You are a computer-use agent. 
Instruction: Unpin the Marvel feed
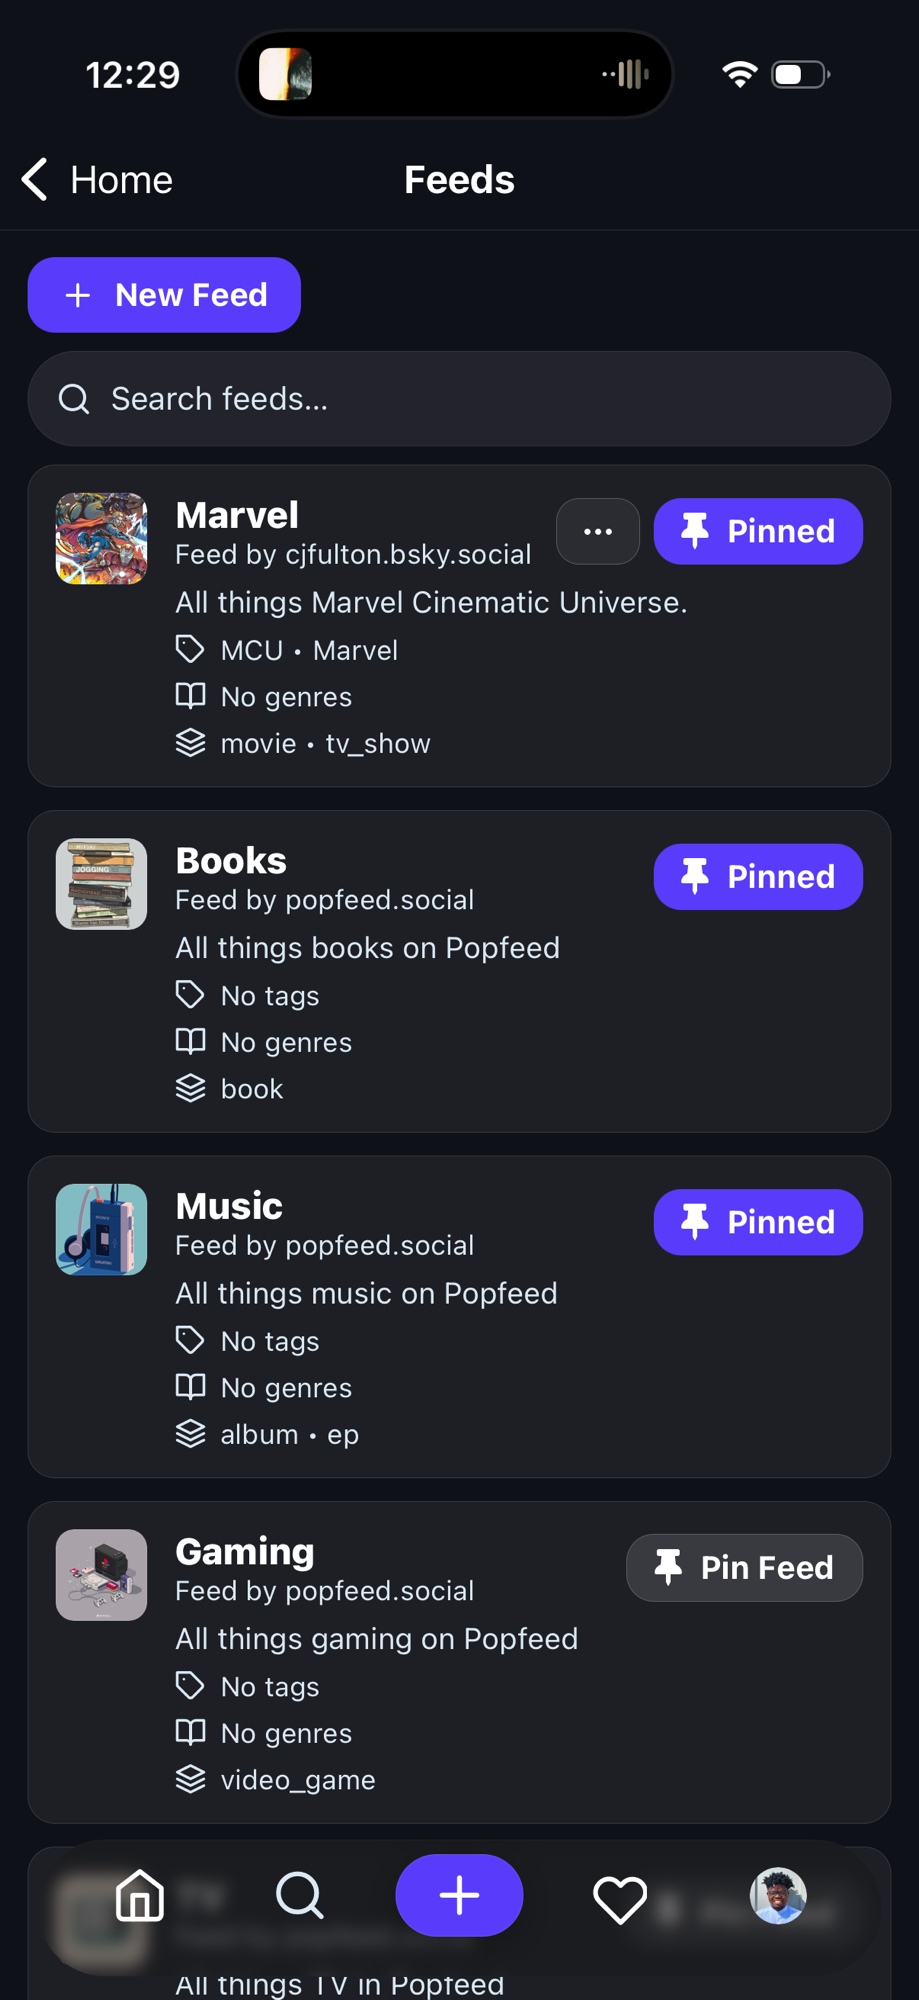(x=758, y=531)
